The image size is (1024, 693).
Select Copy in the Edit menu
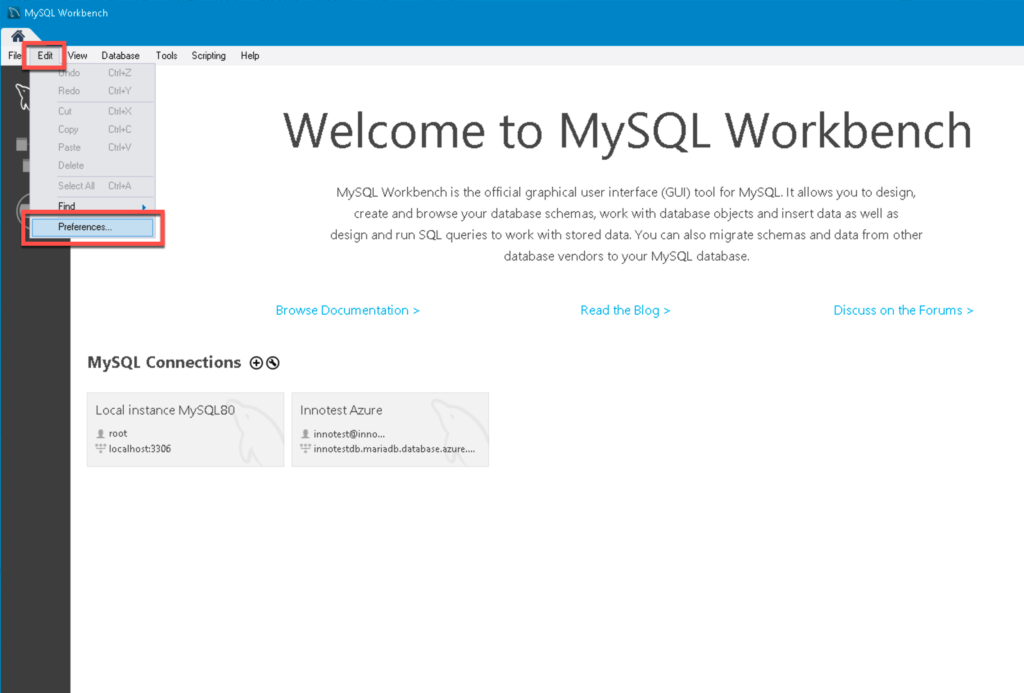coord(92,129)
